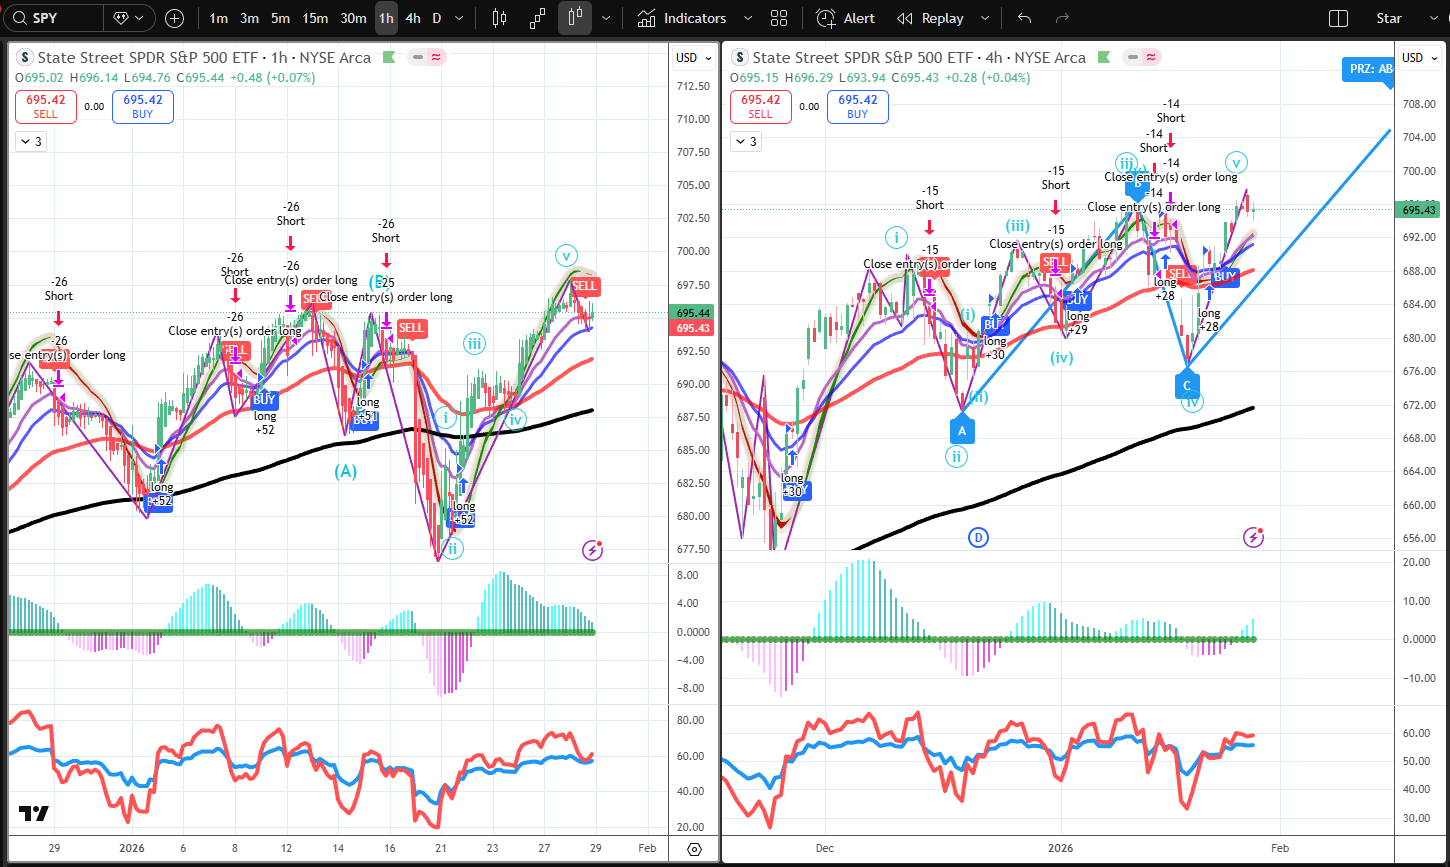Open the USD currency dropdown on 4h chart

tap(1418, 57)
